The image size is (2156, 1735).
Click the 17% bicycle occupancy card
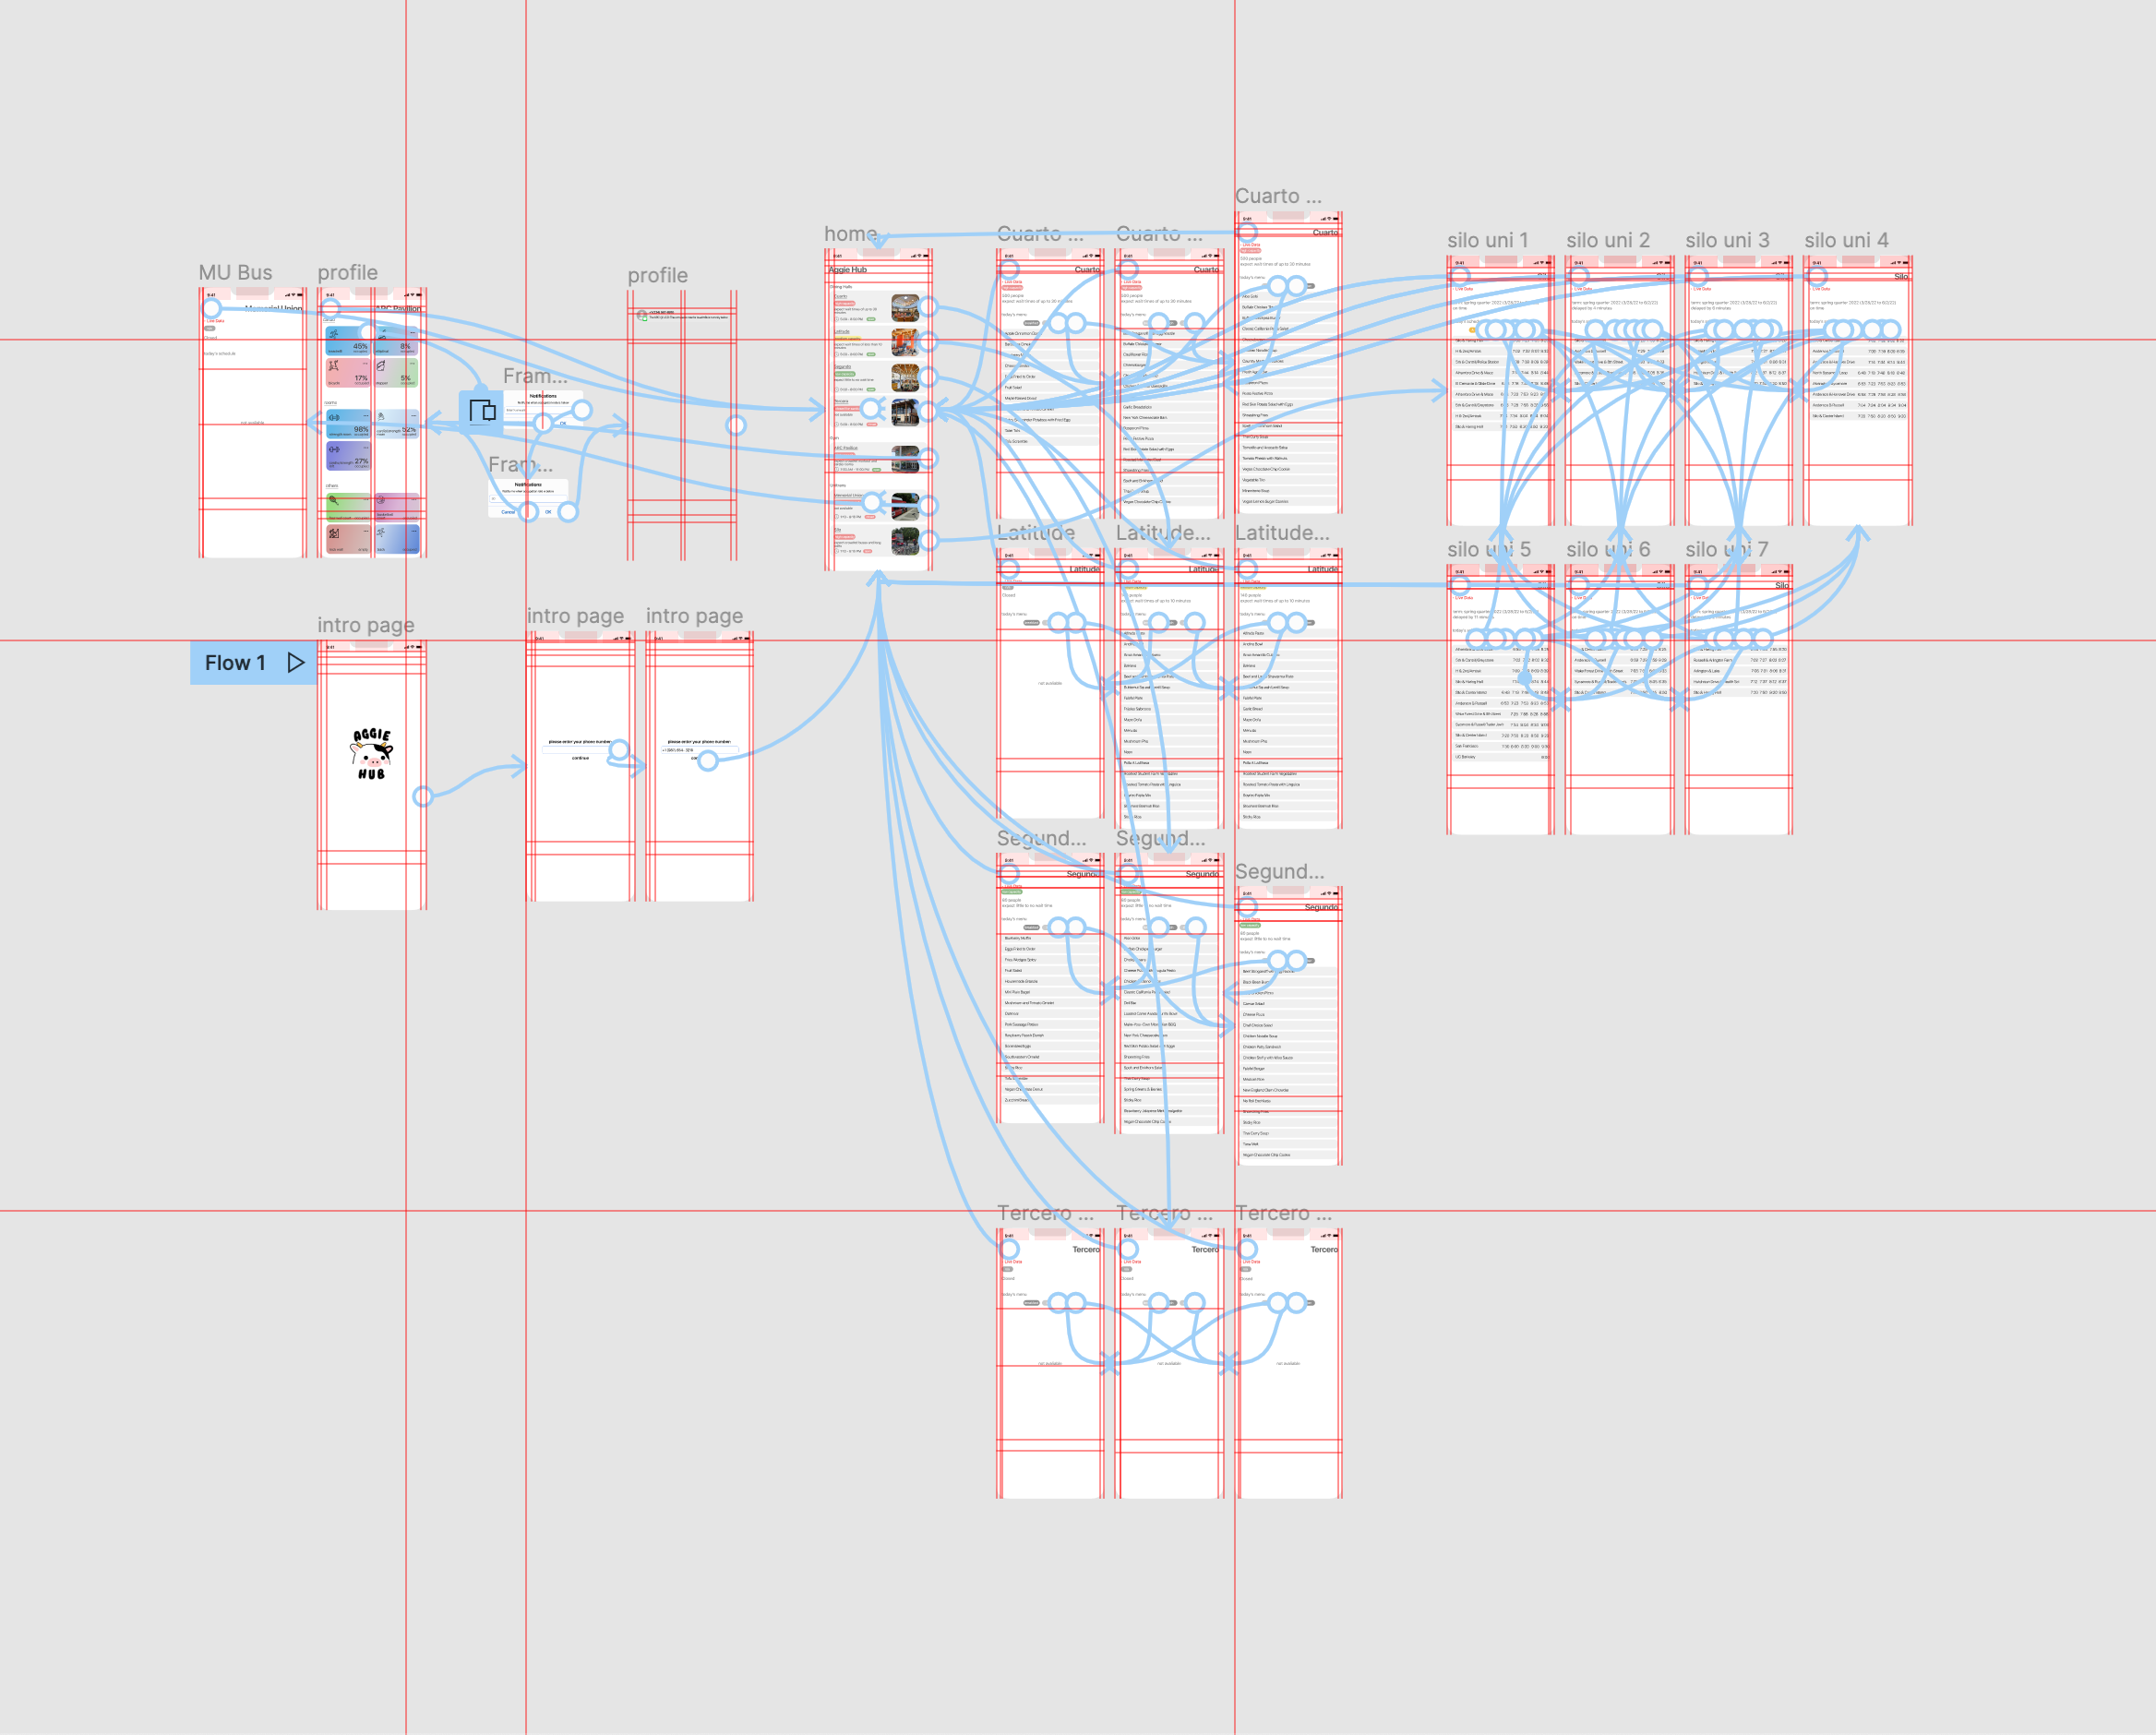[348, 373]
